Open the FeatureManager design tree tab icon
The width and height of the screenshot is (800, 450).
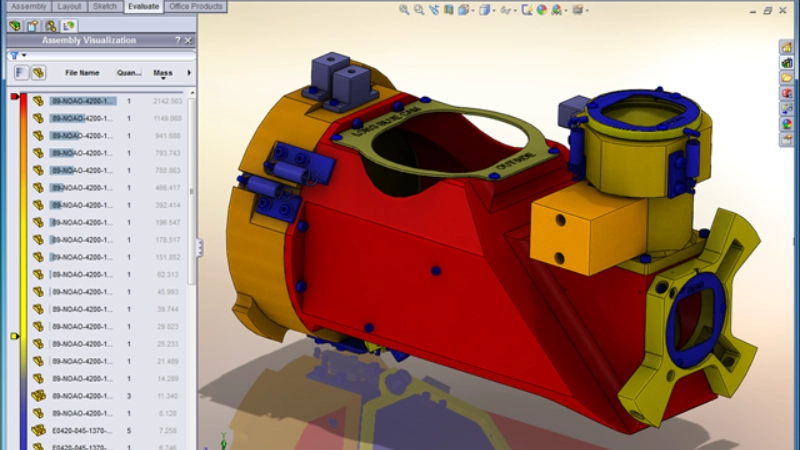coord(15,25)
